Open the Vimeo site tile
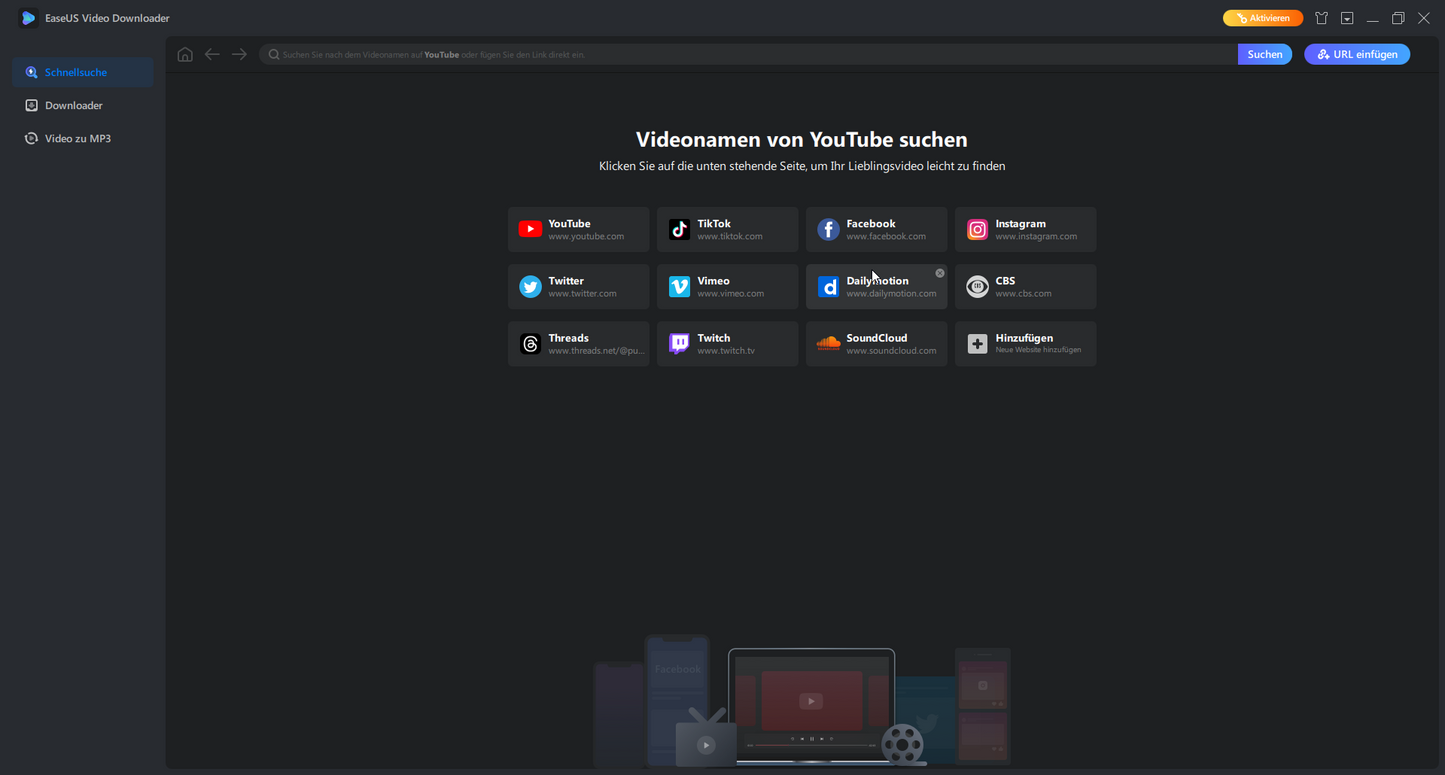 tap(727, 287)
